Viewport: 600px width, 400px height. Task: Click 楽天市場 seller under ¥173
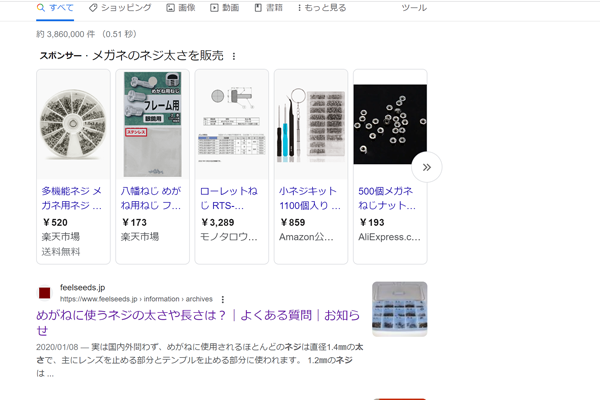(x=140, y=237)
